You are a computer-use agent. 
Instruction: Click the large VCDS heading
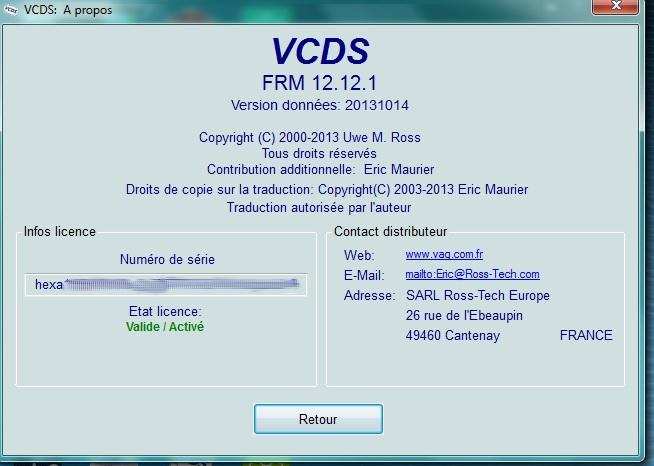320,51
